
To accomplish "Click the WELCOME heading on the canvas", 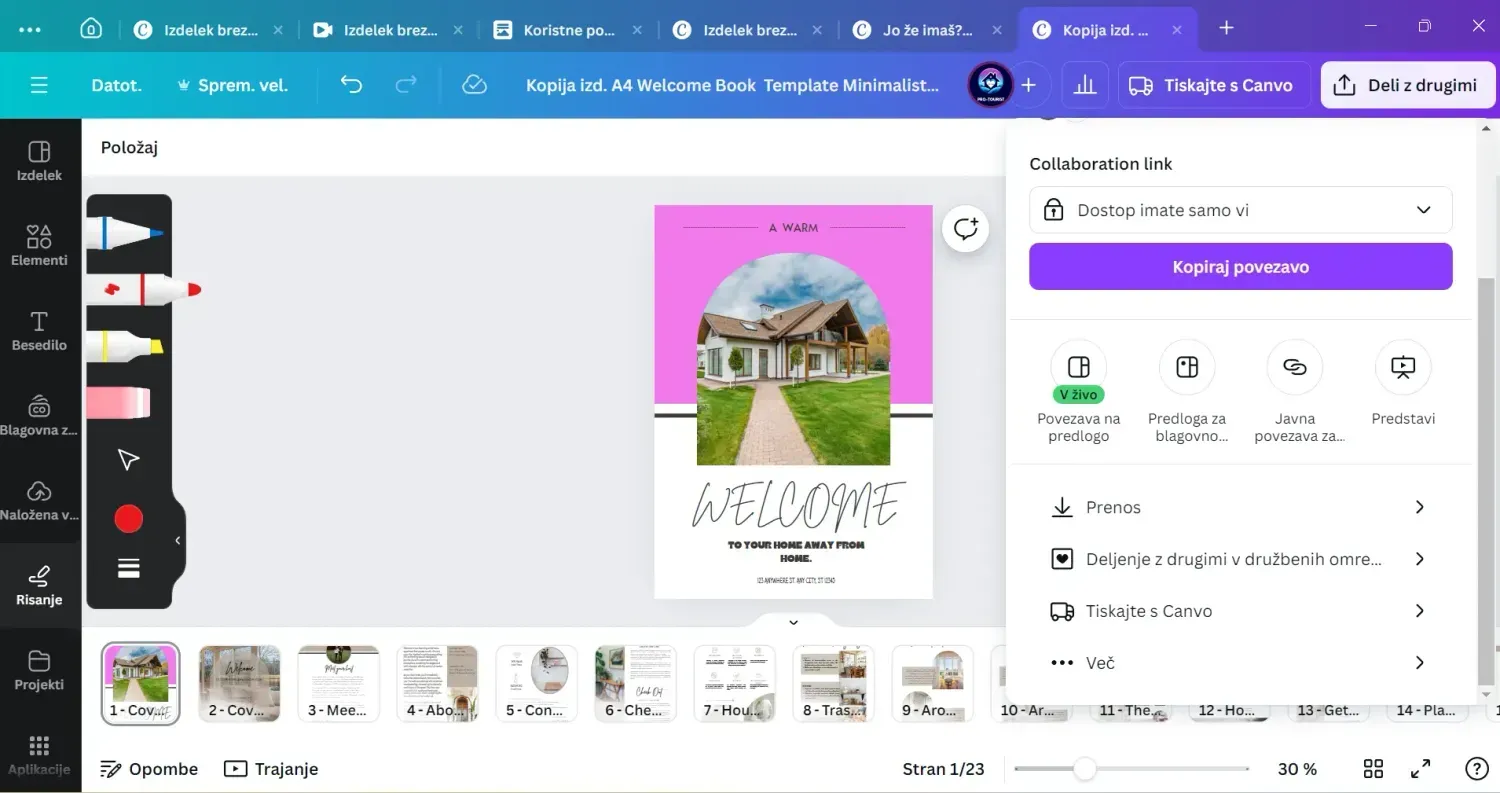I will click(799, 504).
